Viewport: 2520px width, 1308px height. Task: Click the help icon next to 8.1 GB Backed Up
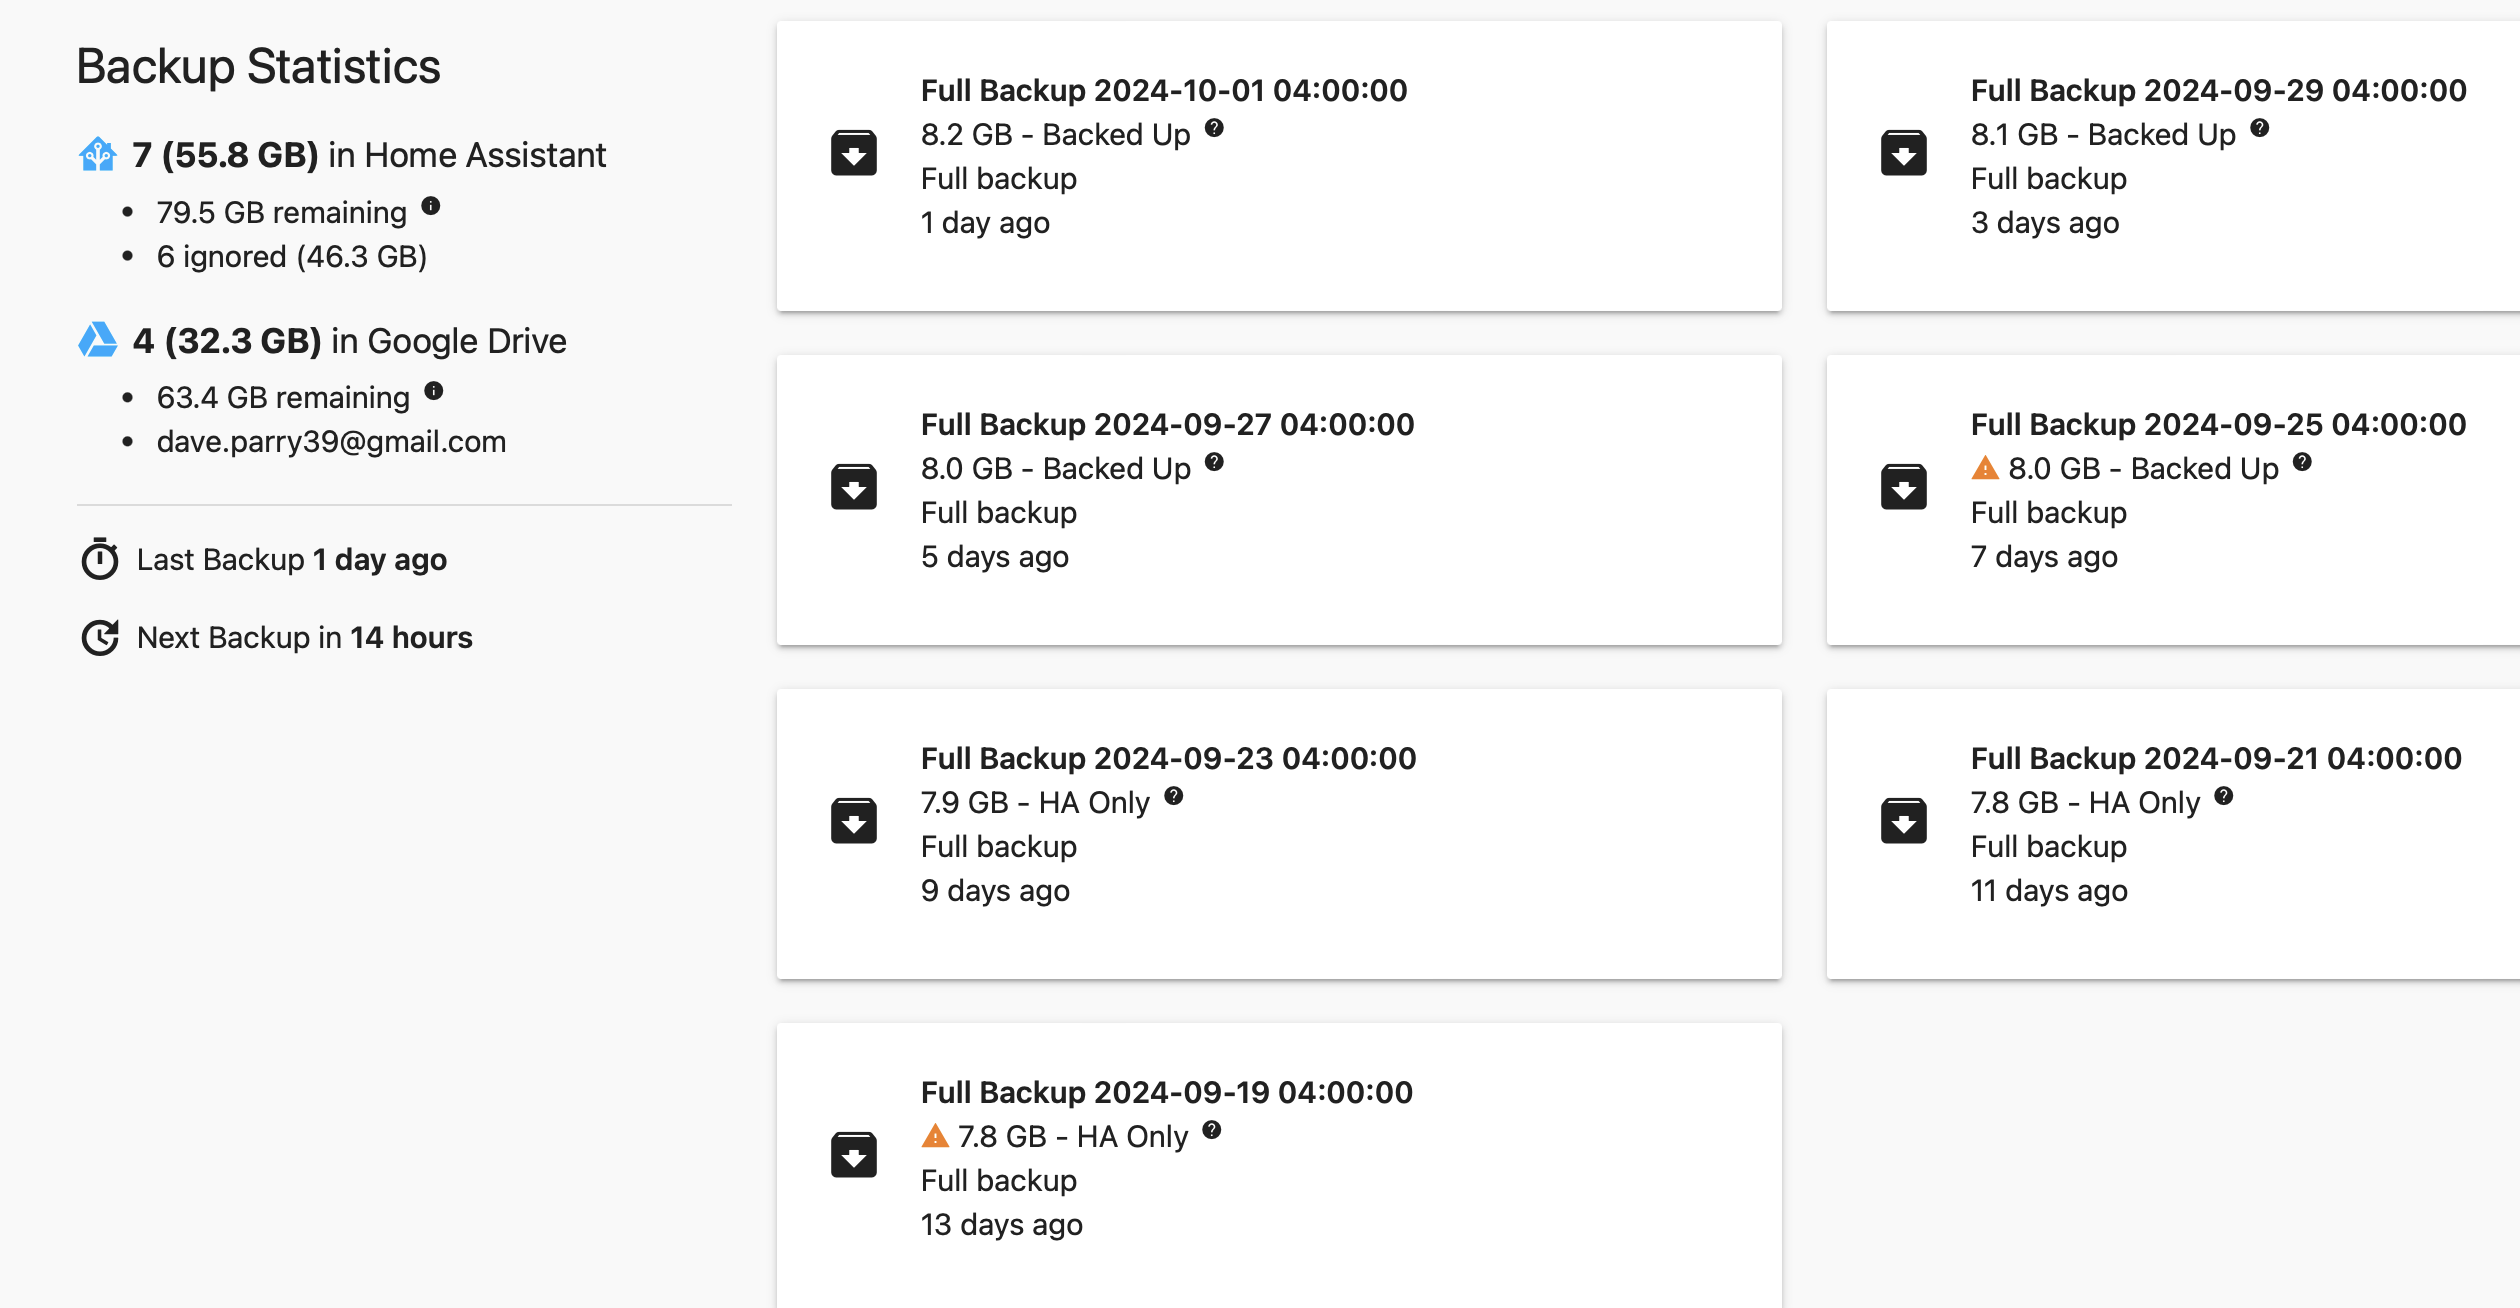click(x=2260, y=128)
